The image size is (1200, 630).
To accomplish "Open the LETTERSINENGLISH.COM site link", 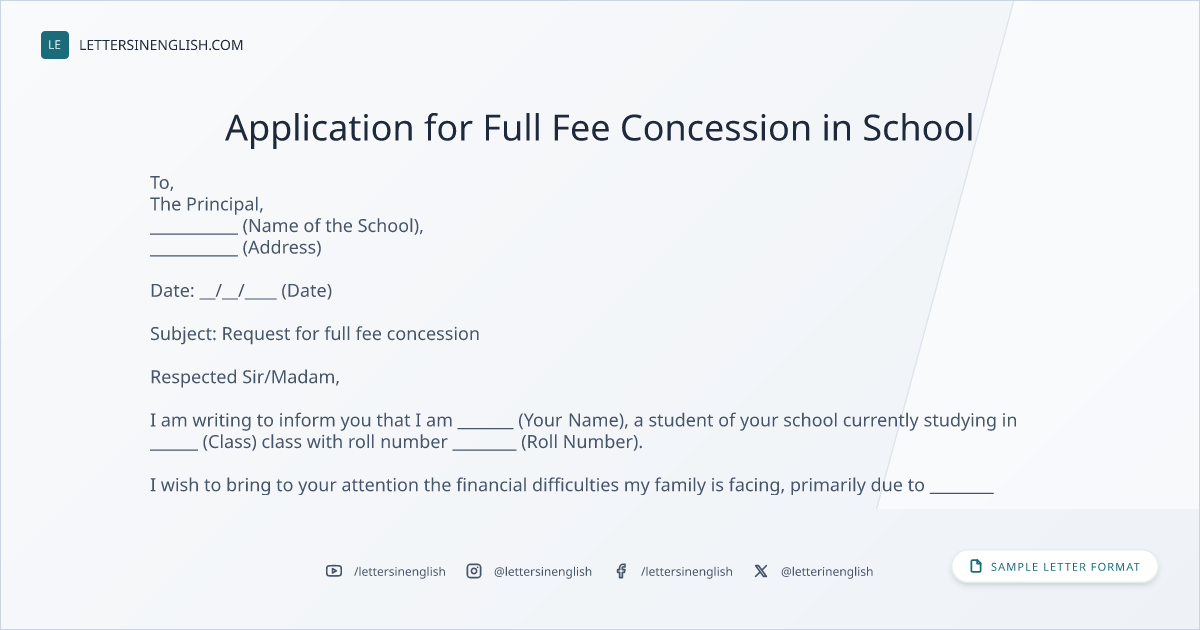I will point(161,45).
